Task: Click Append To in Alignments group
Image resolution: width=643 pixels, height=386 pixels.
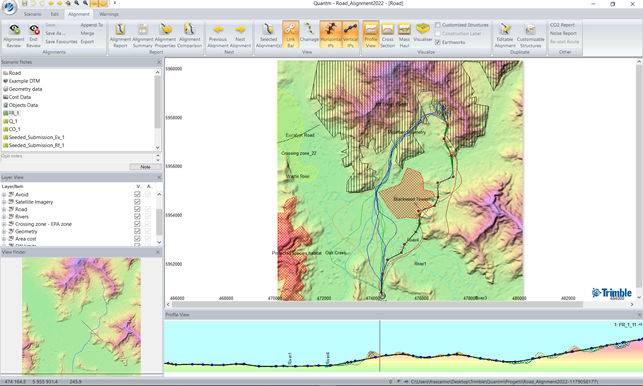Action: (x=91, y=25)
